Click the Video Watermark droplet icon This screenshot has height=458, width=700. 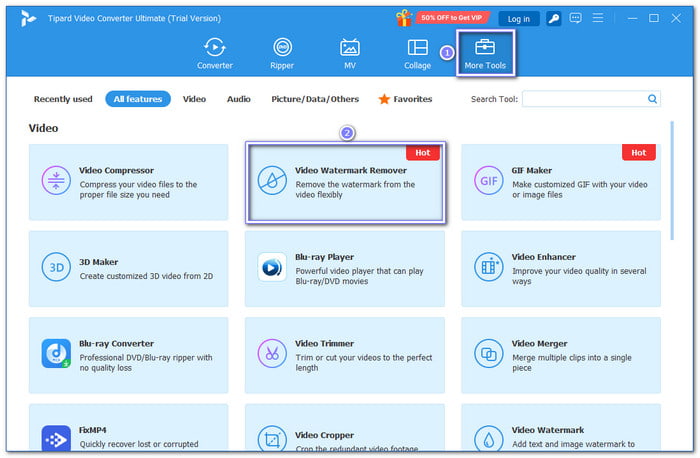coord(488,439)
